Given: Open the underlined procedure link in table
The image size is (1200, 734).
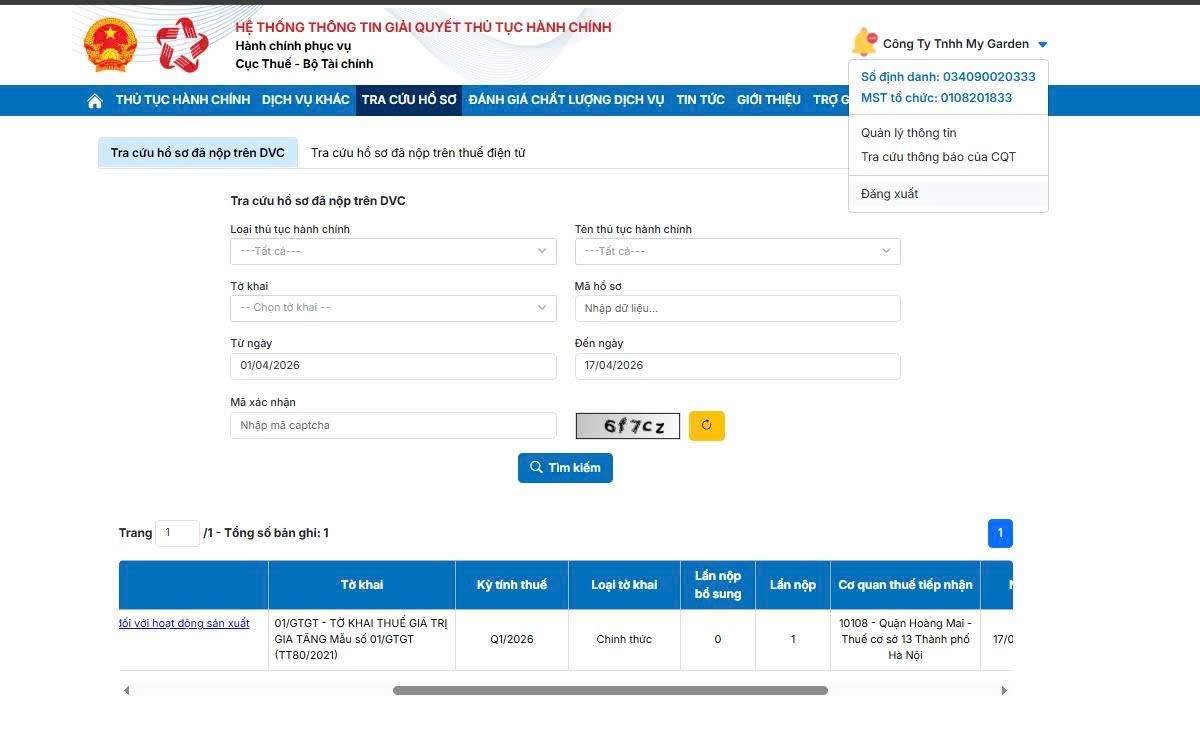Looking at the screenshot, I should point(184,623).
